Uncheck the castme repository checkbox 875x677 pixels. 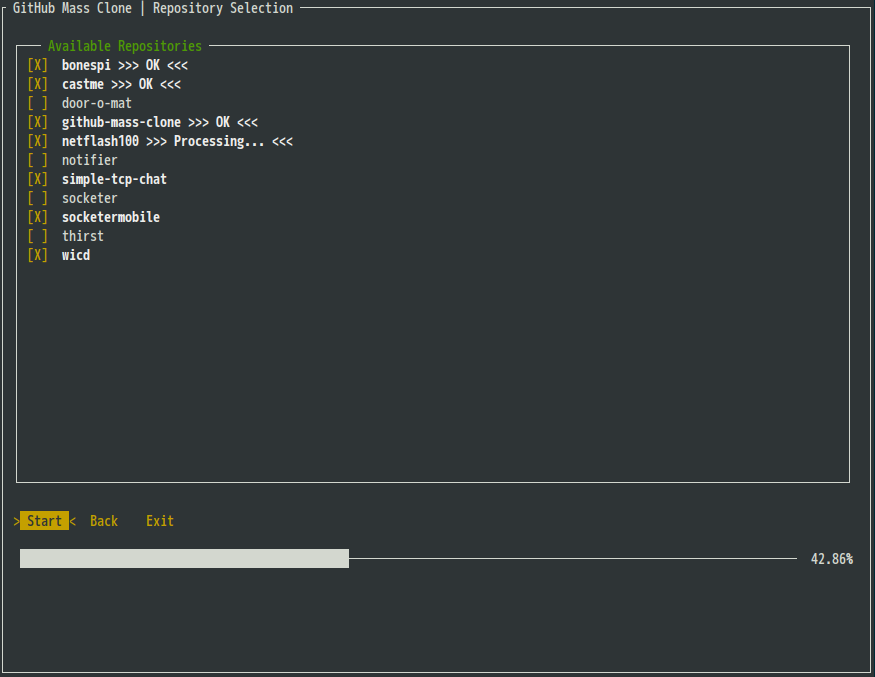(x=38, y=84)
